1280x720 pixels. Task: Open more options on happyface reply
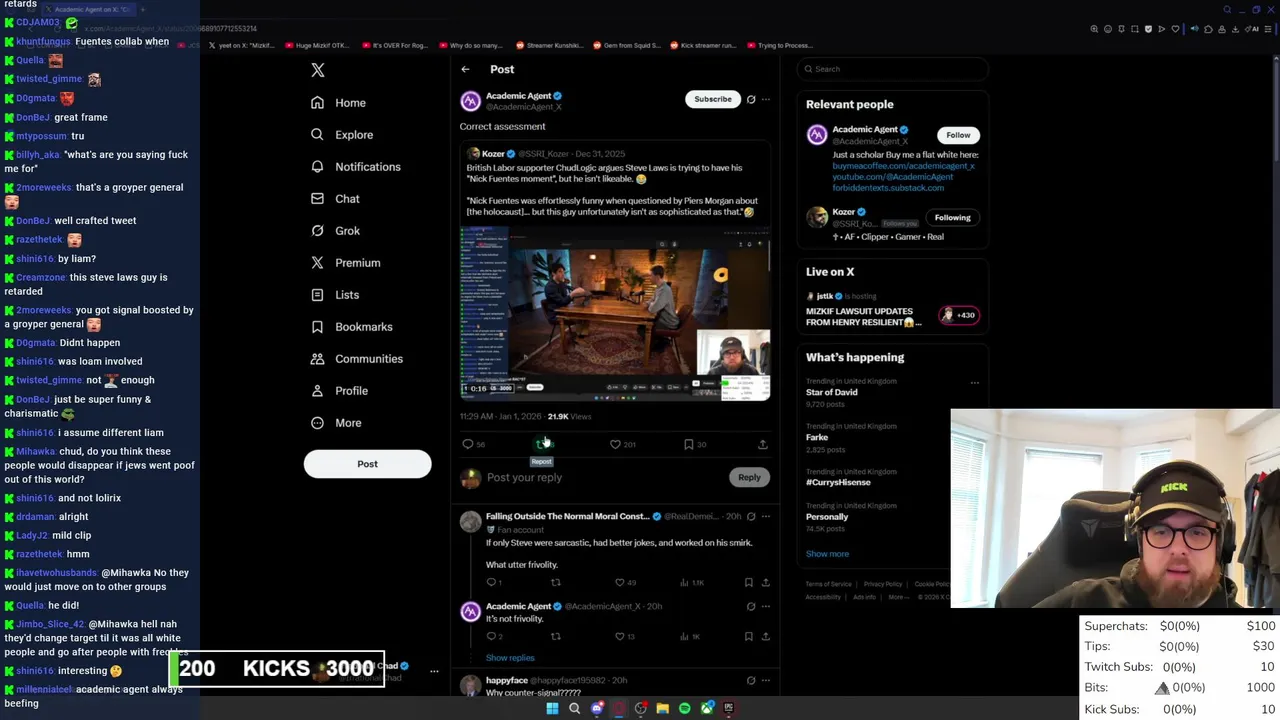[x=766, y=681]
